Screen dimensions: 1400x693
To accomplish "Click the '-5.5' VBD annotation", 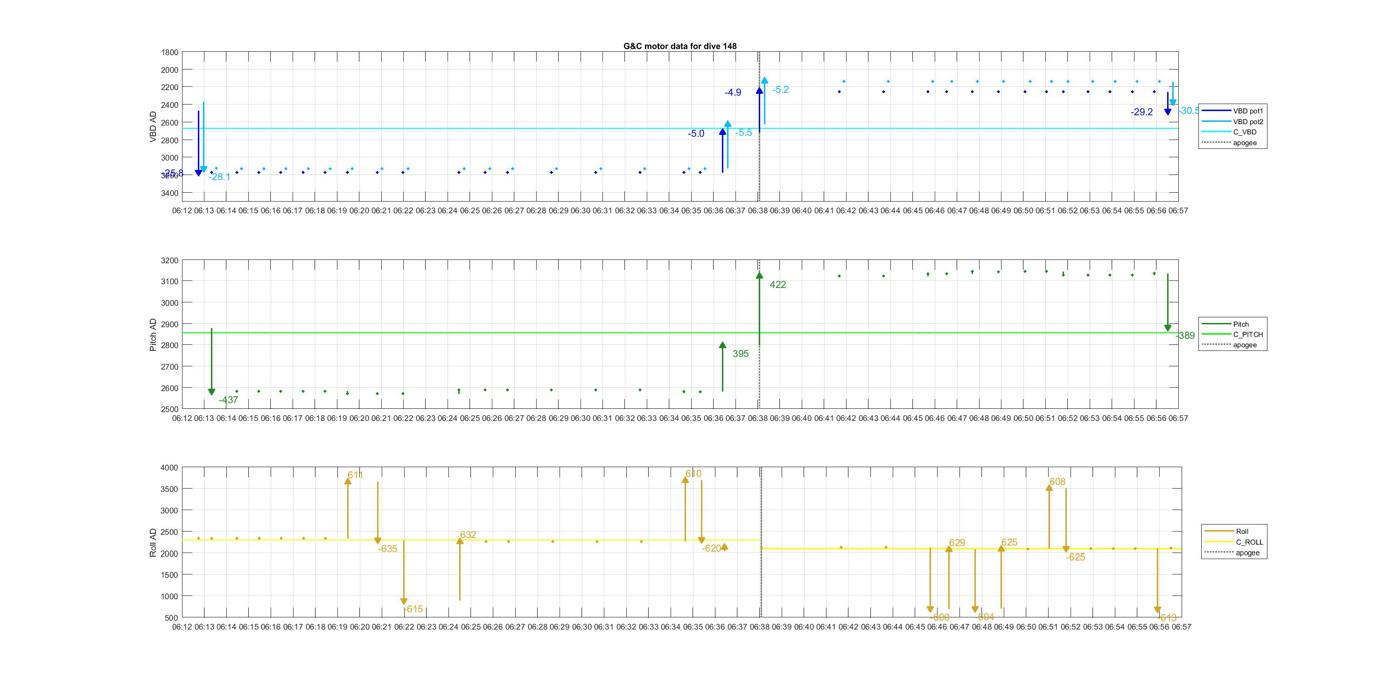I will pyautogui.click(x=743, y=133).
